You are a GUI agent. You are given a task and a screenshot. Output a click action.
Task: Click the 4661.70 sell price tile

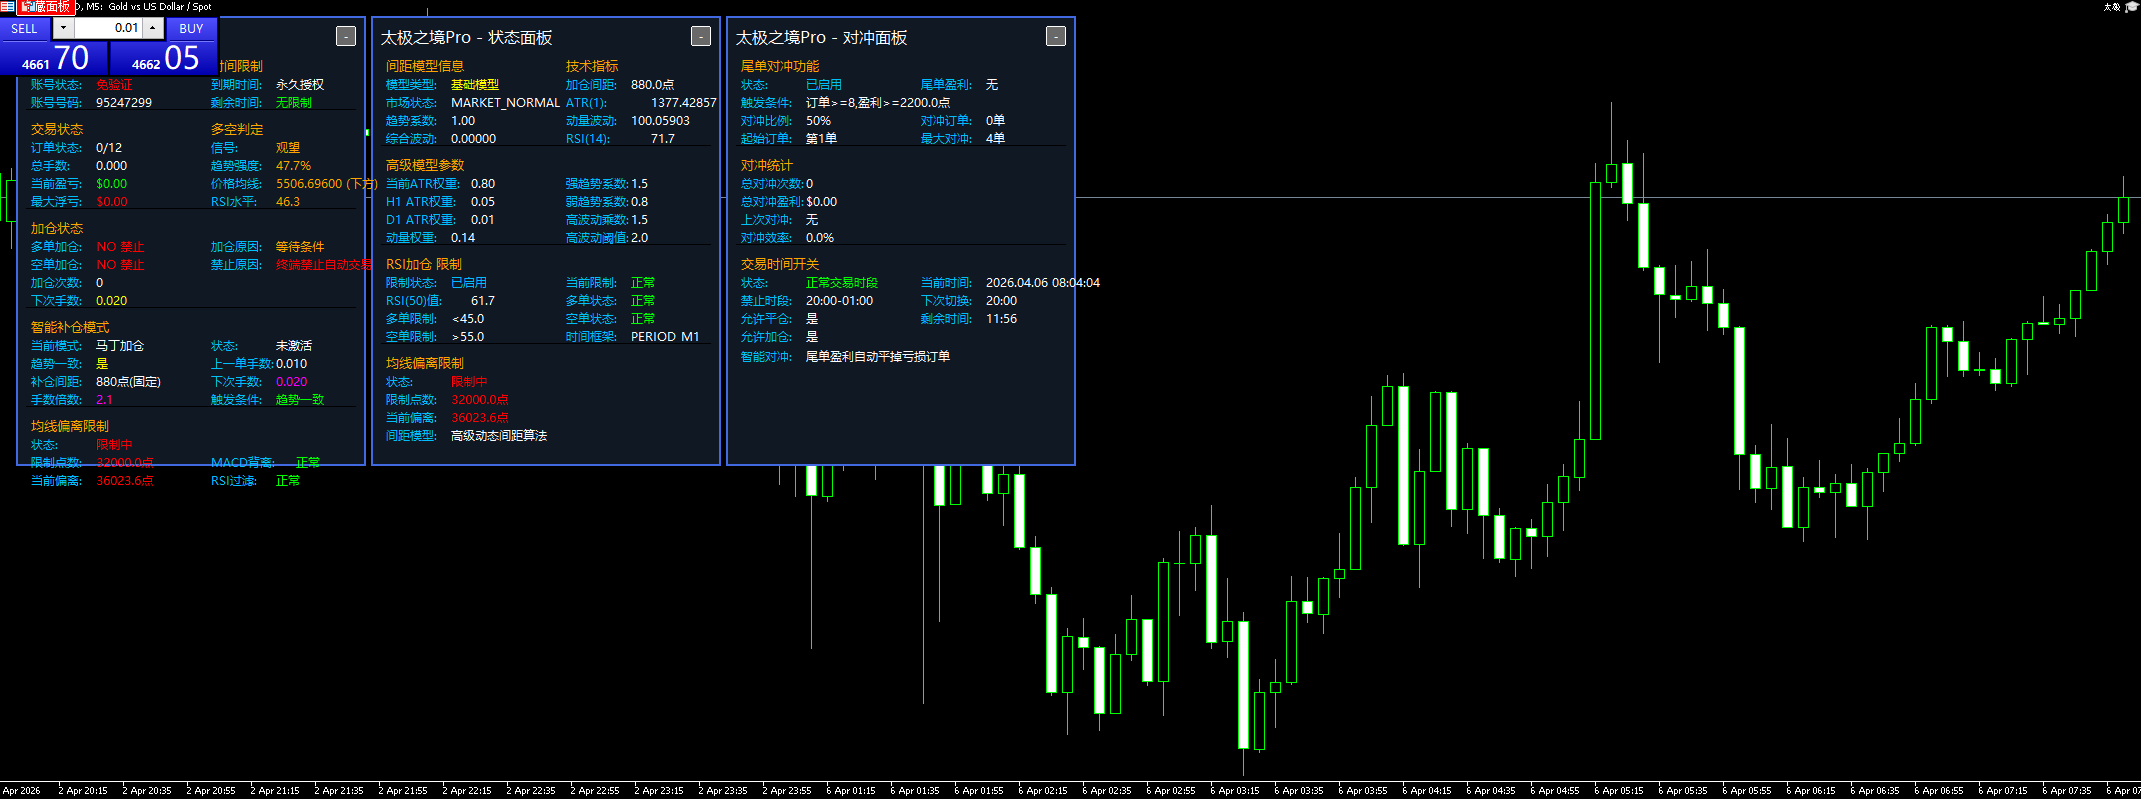tap(55, 59)
